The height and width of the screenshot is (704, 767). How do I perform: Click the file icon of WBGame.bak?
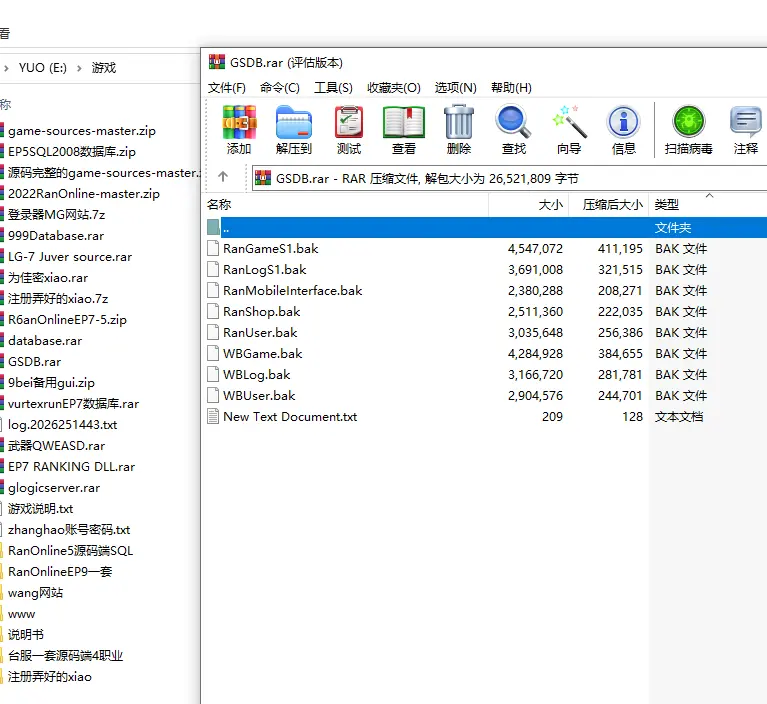click(213, 353)
